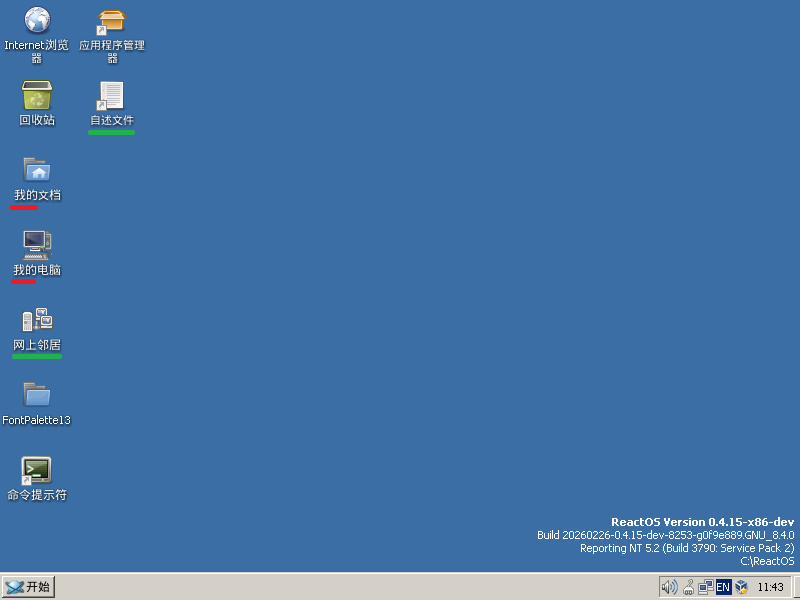Open the 开始 start menu
Image resolution: width=800 pixels, height=600 pixels.
[28, 587]
